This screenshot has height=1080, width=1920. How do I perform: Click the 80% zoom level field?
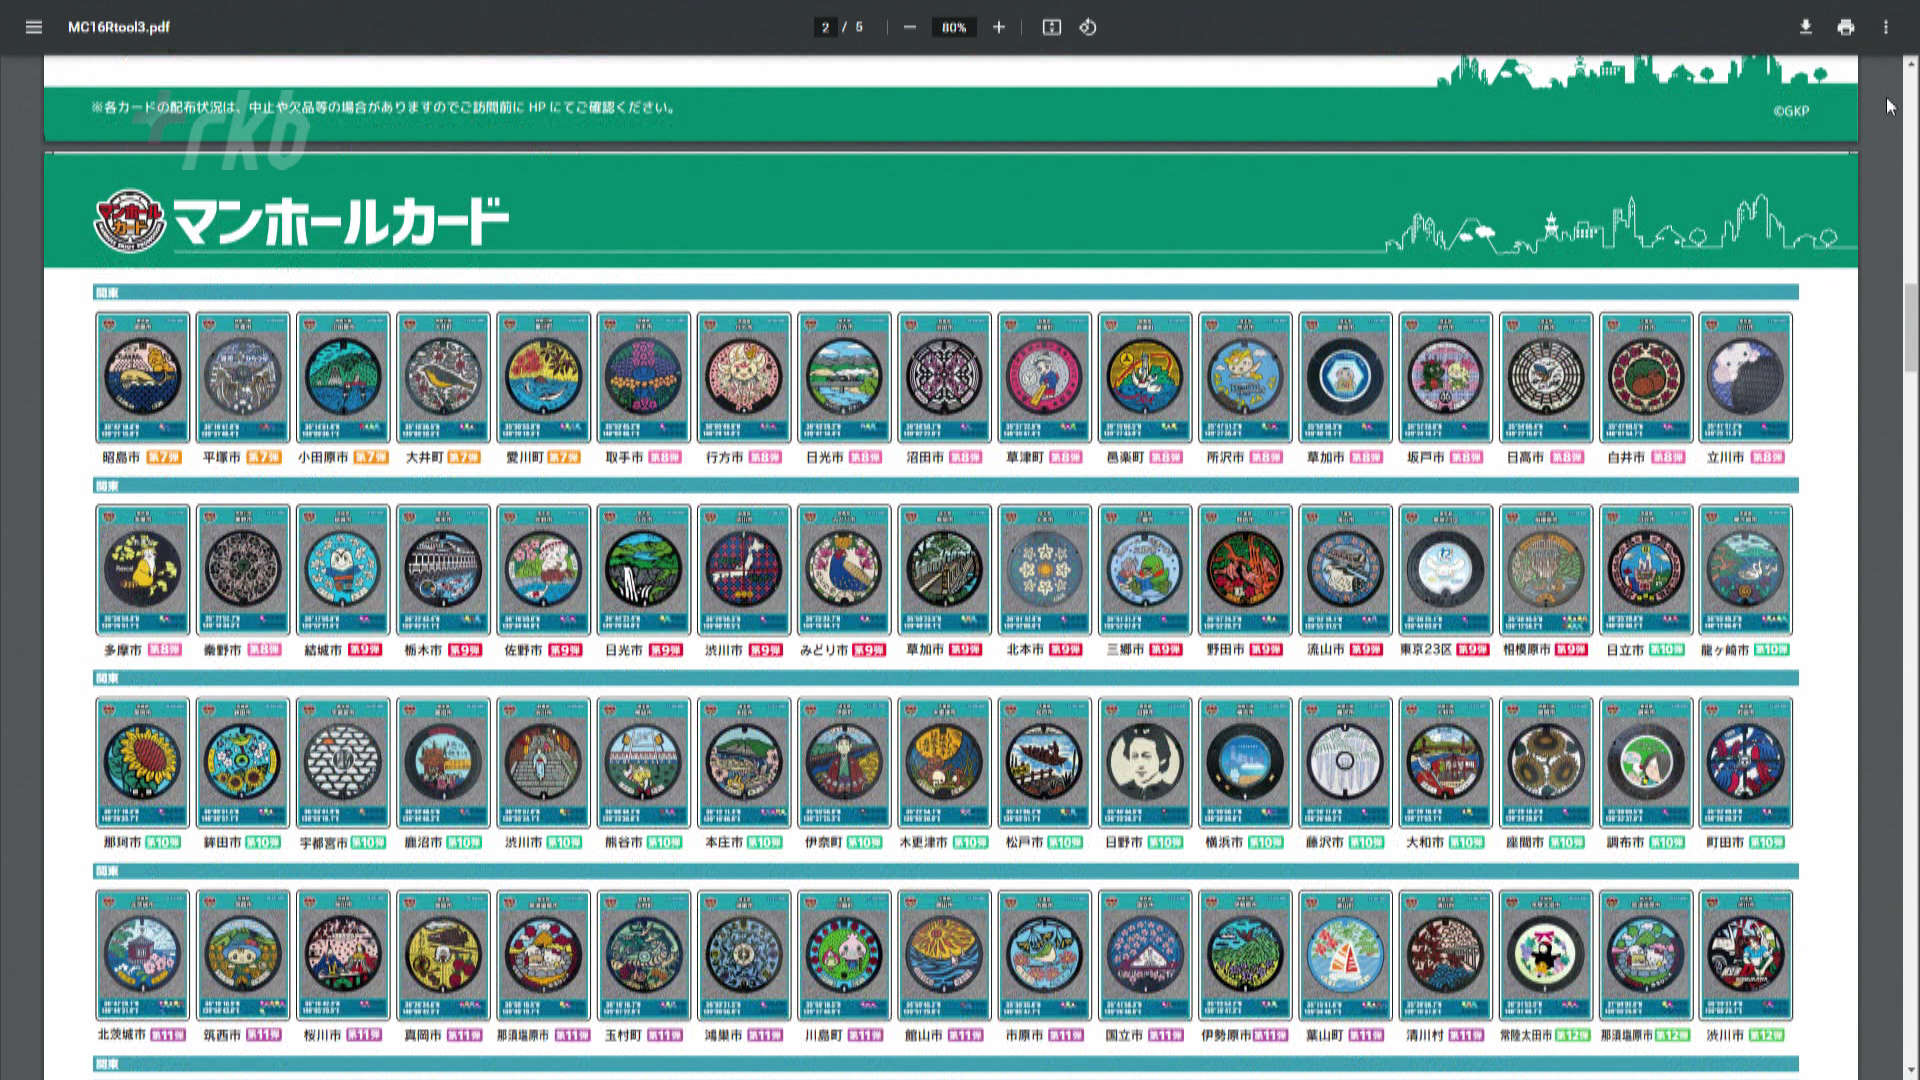click(953, 27)
